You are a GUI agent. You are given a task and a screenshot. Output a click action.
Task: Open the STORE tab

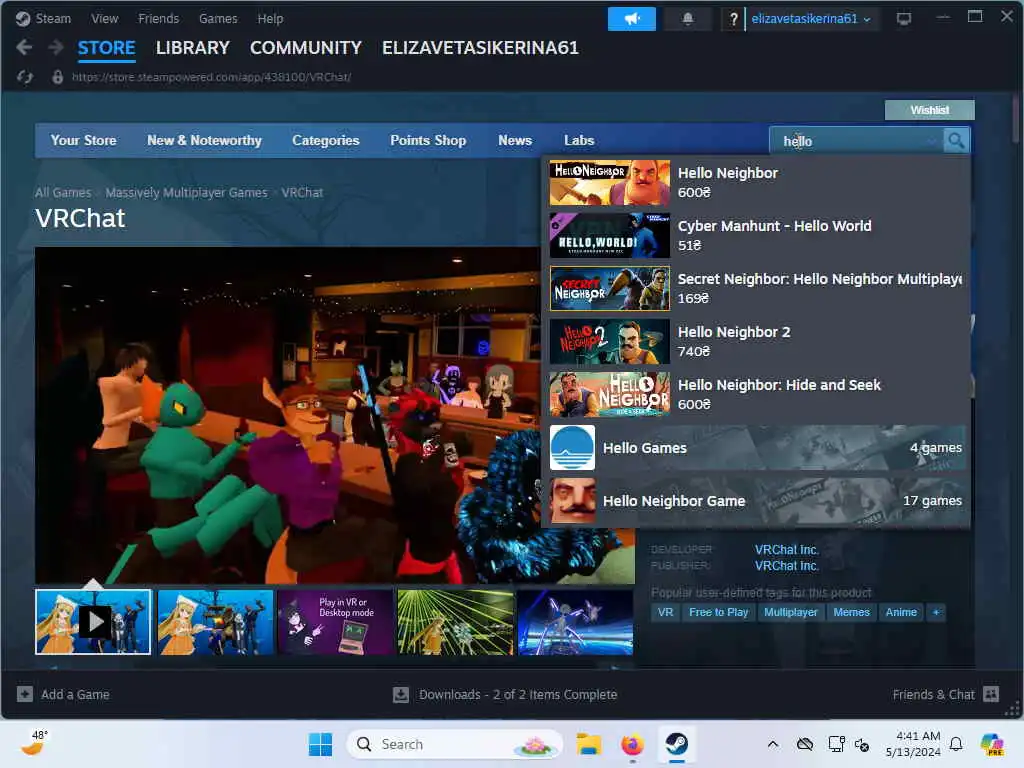[106, 48]
